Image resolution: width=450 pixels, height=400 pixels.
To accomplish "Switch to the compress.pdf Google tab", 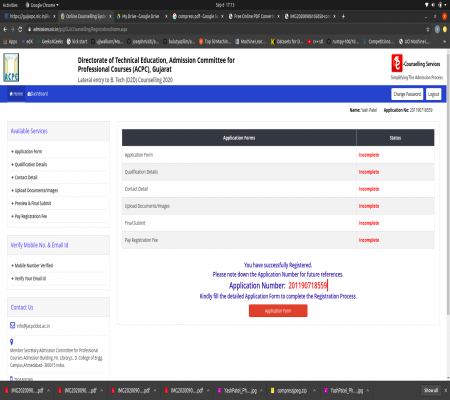I will point(197,16).
